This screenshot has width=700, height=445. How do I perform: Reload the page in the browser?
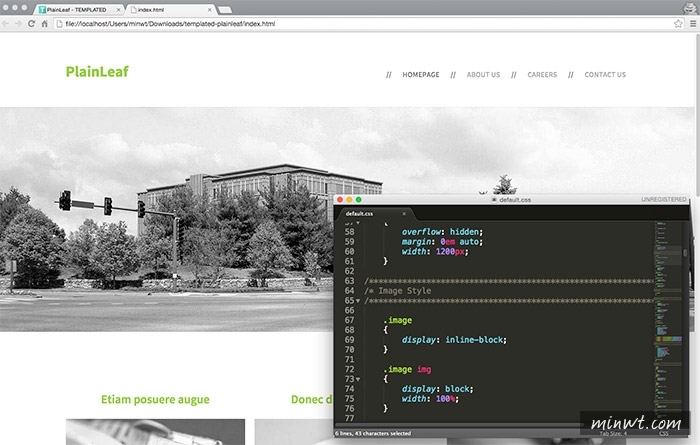32,23
